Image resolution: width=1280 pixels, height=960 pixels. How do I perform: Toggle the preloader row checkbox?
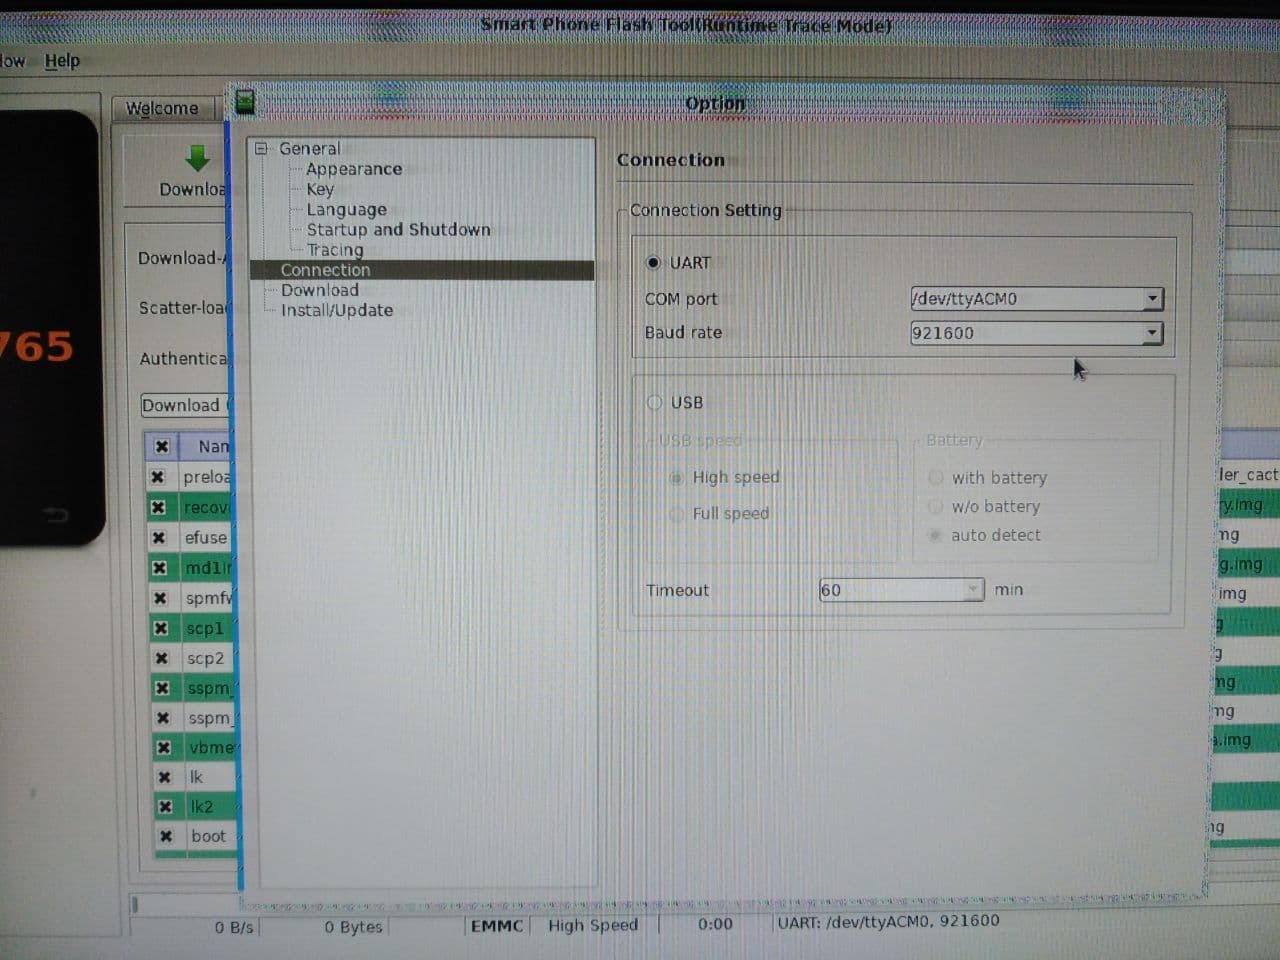tap(157, 477)
